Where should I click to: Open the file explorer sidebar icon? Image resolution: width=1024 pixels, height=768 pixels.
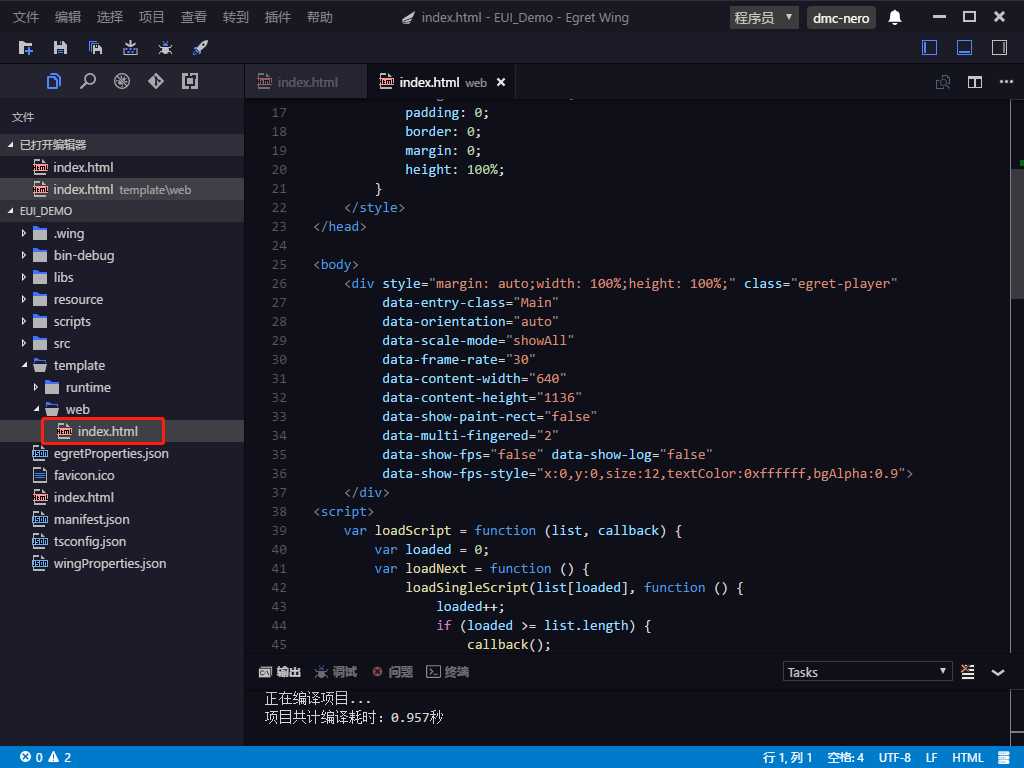[x=54, y=81]
